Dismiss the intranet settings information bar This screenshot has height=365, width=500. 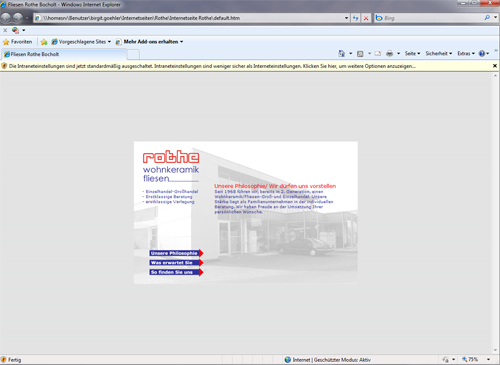495,66
